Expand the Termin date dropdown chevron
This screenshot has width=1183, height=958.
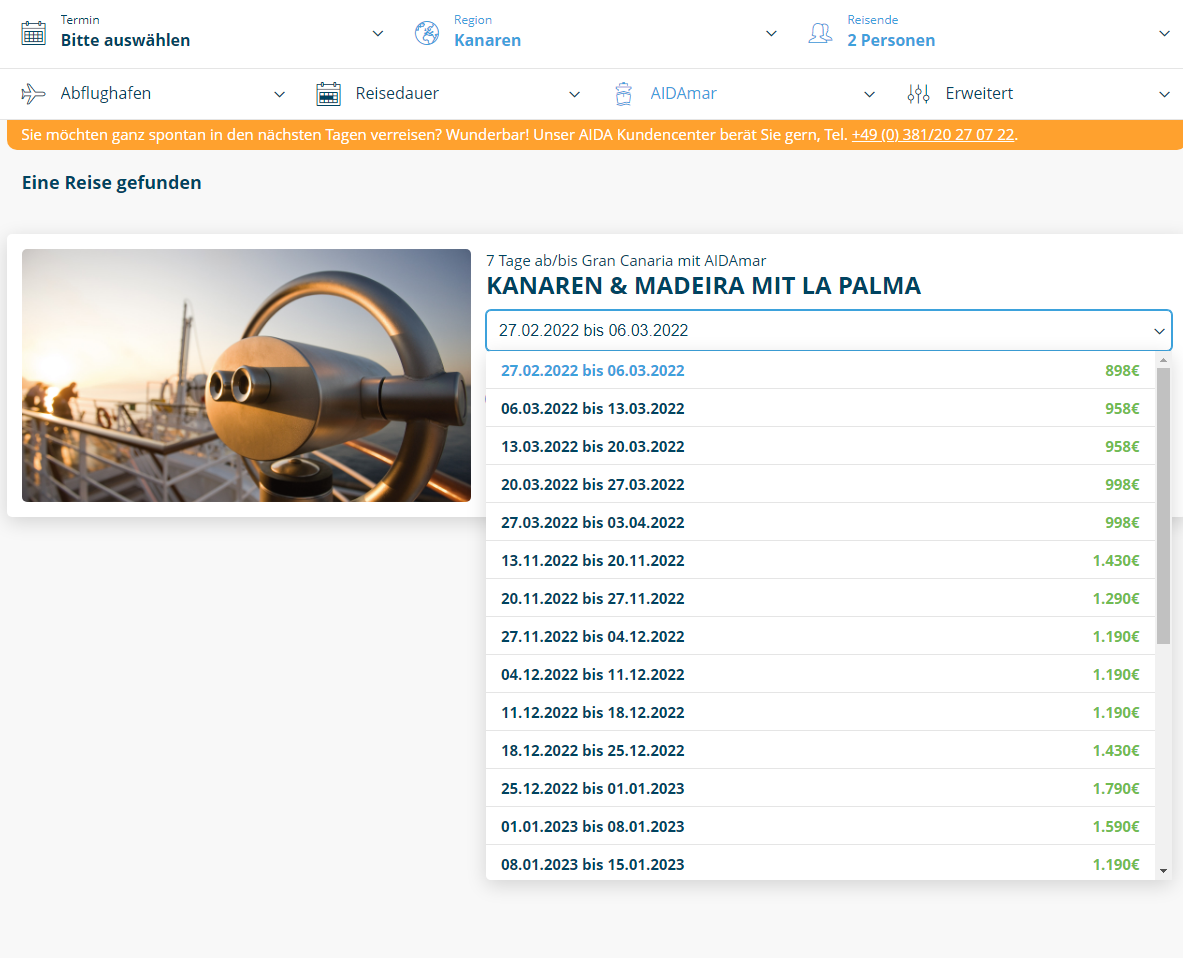click(x=378, y=33)
